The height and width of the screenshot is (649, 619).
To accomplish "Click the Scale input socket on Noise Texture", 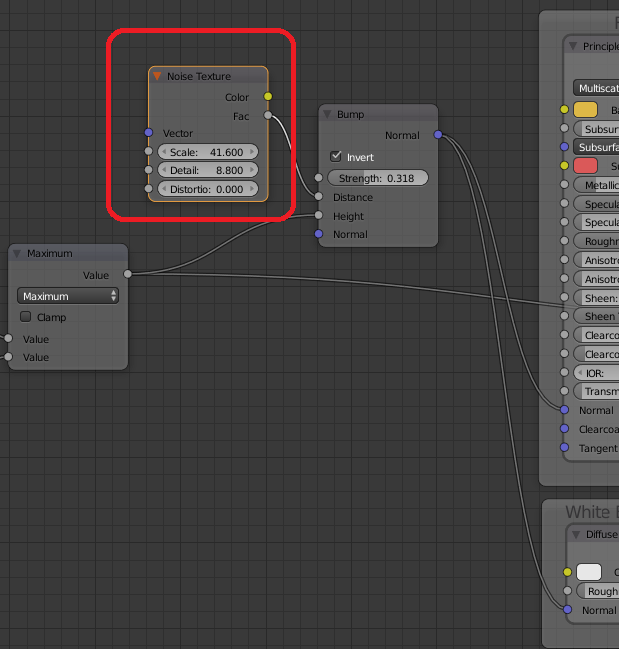I will 149,151.
